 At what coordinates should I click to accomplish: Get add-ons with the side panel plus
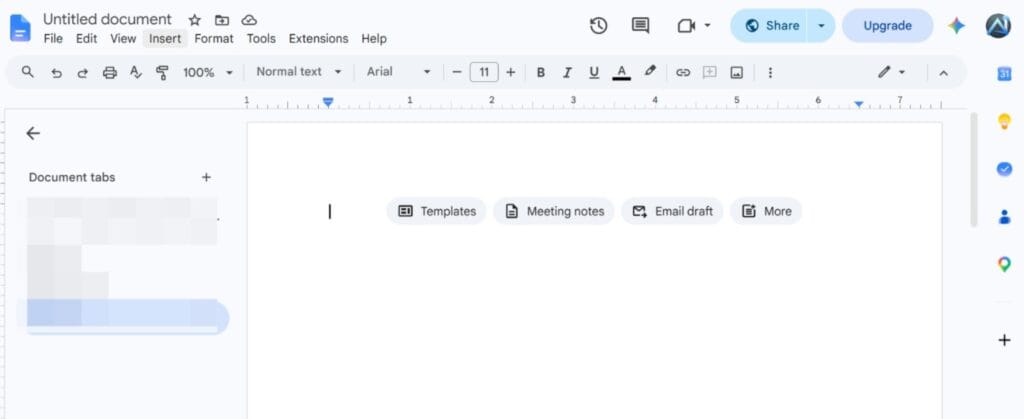[x=1004, y=340]
